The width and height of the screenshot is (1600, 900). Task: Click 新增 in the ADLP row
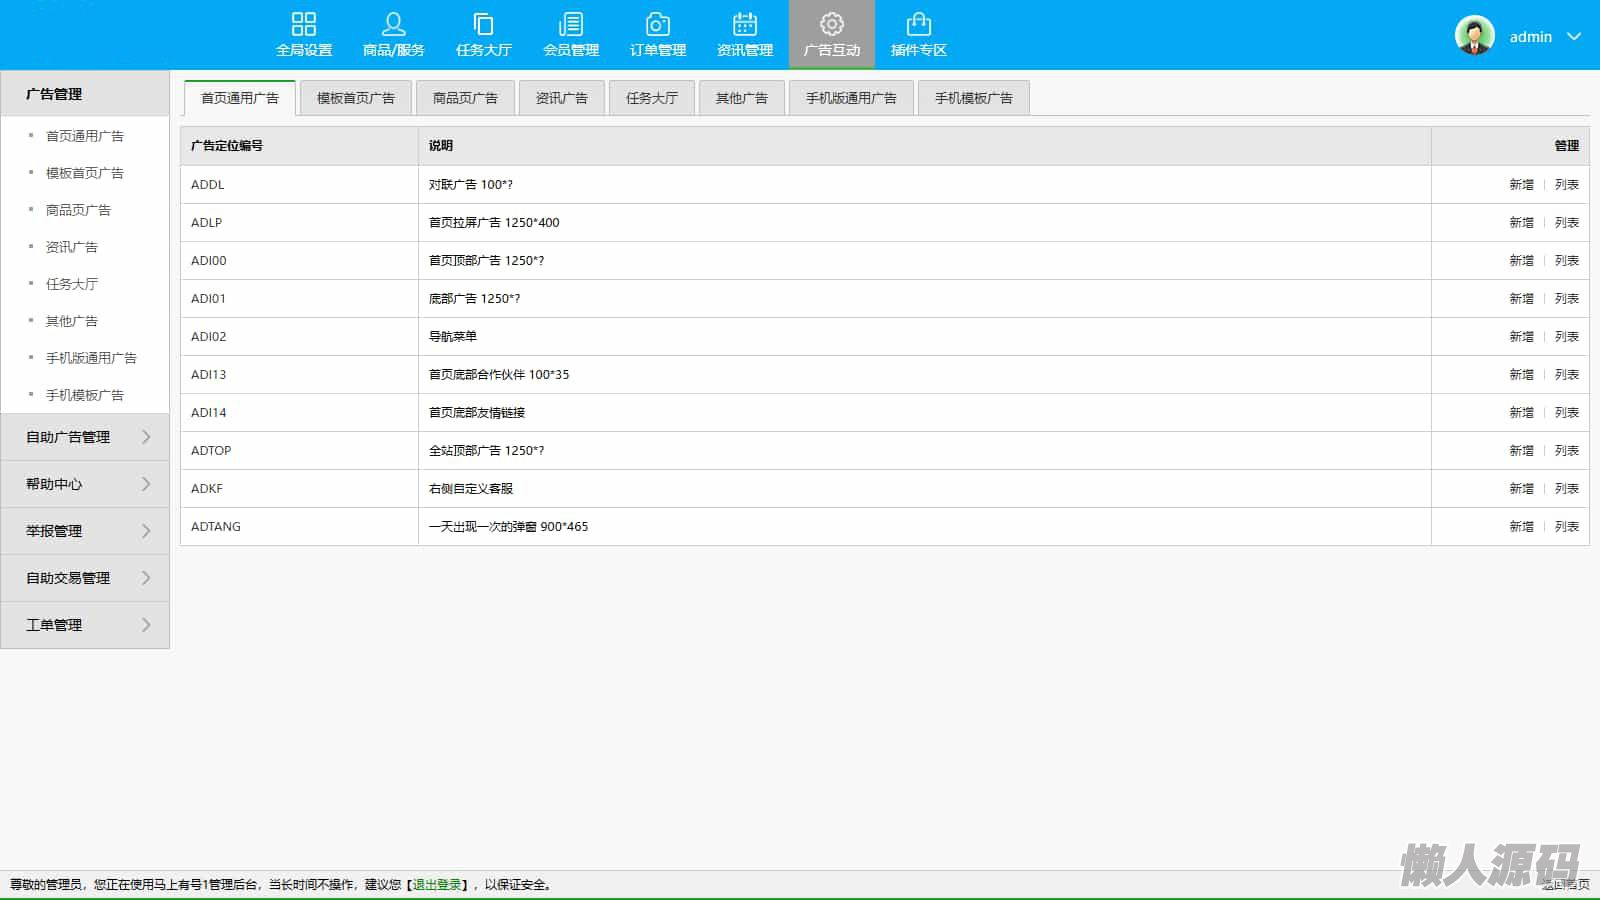[x=1521, y=223]
